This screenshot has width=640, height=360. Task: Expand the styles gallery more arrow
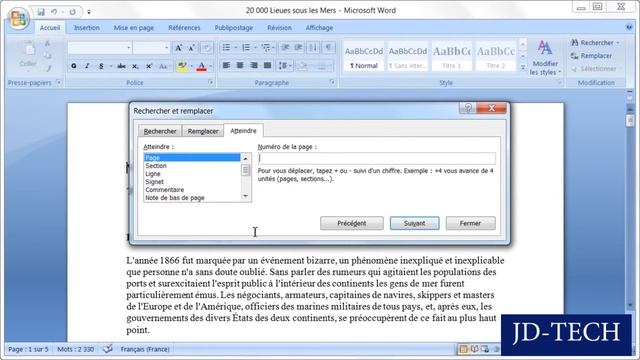523,67
